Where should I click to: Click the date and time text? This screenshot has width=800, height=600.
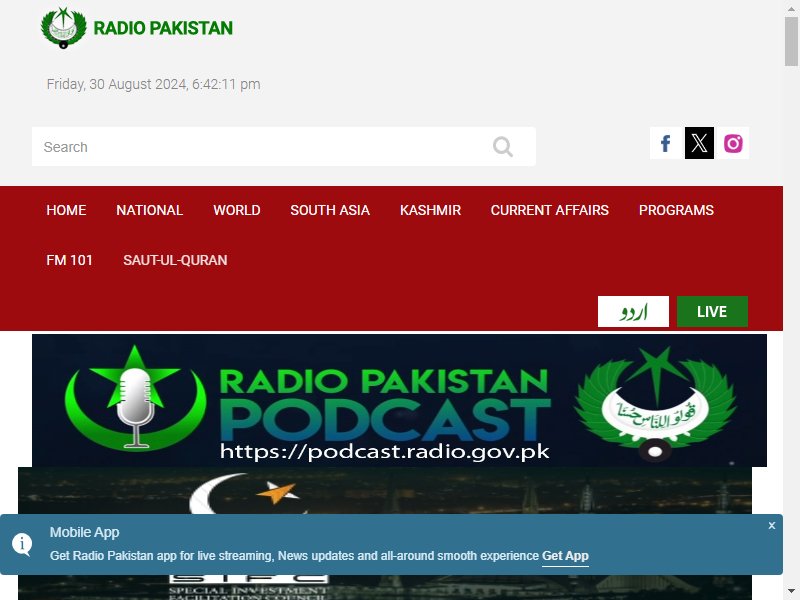[154, 84]
